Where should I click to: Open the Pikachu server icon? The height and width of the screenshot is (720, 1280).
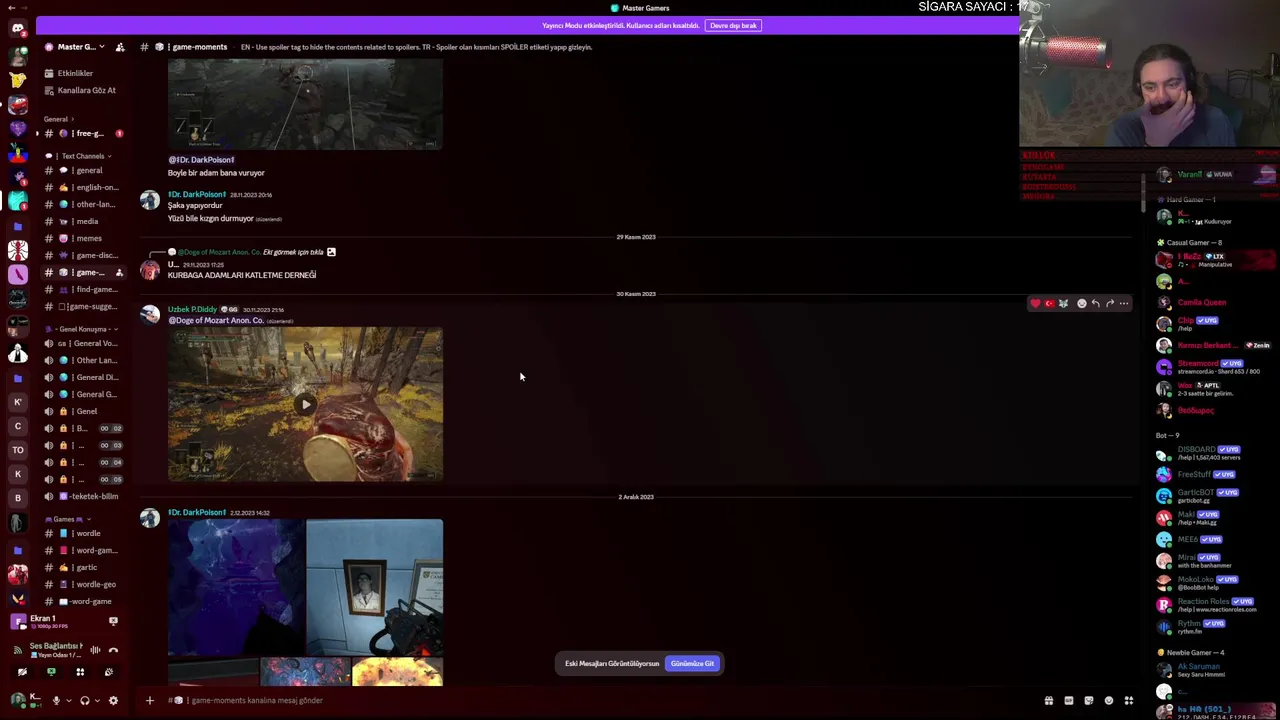pyautogui.click(x=17, y=80)
